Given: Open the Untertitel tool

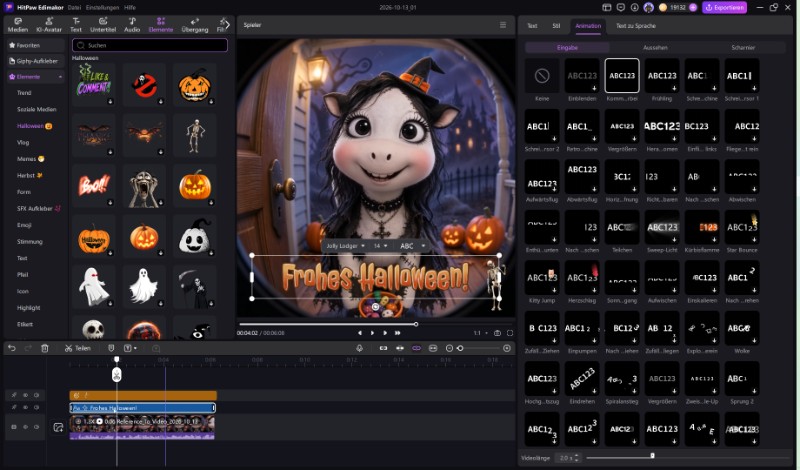Looking at the screenshot, I should 103,25.
